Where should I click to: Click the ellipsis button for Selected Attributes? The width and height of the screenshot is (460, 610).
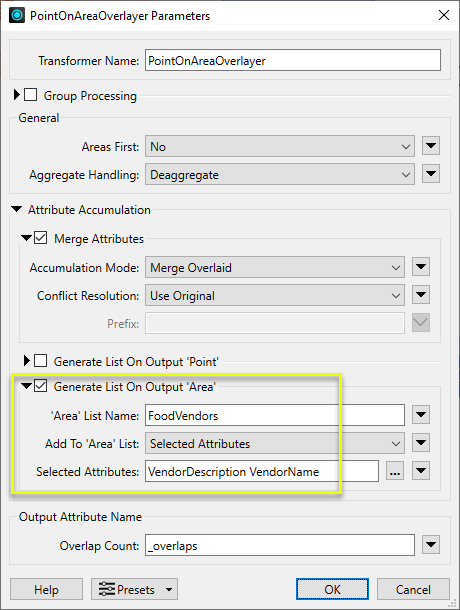tap(395, 471)
